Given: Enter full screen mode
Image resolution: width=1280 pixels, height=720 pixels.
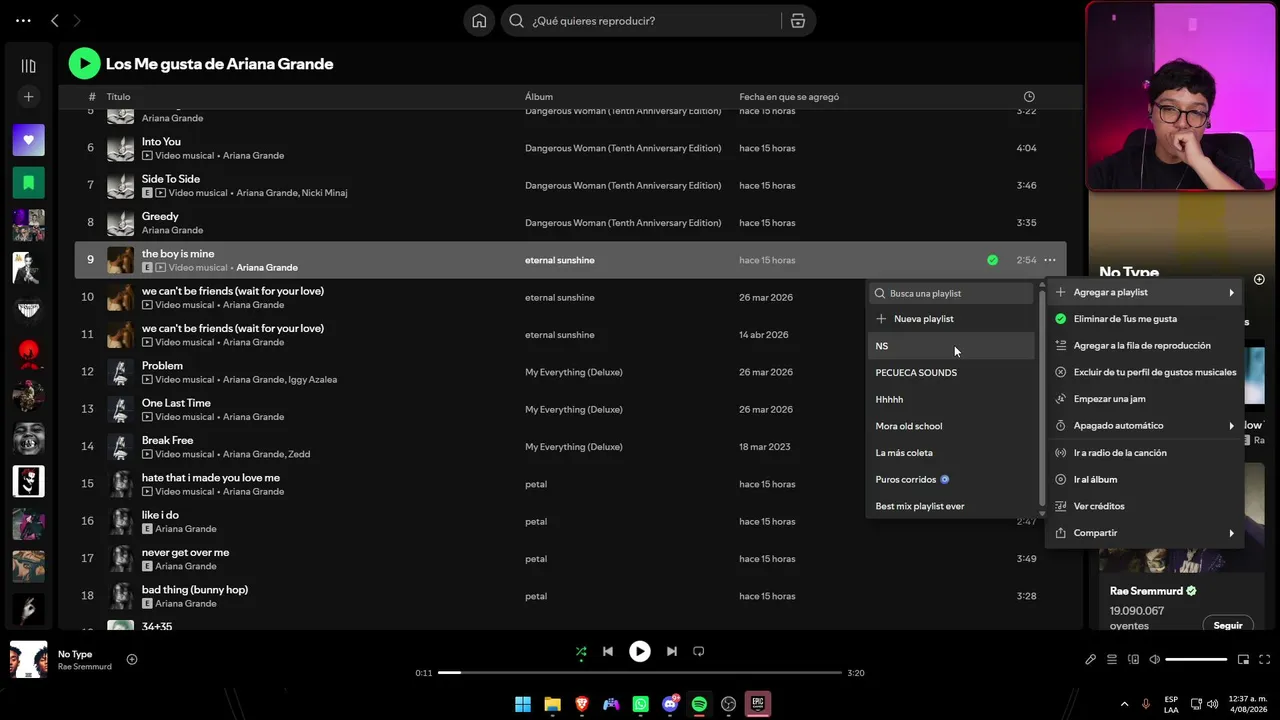Looking at the screenshot, I should 1265,660.
